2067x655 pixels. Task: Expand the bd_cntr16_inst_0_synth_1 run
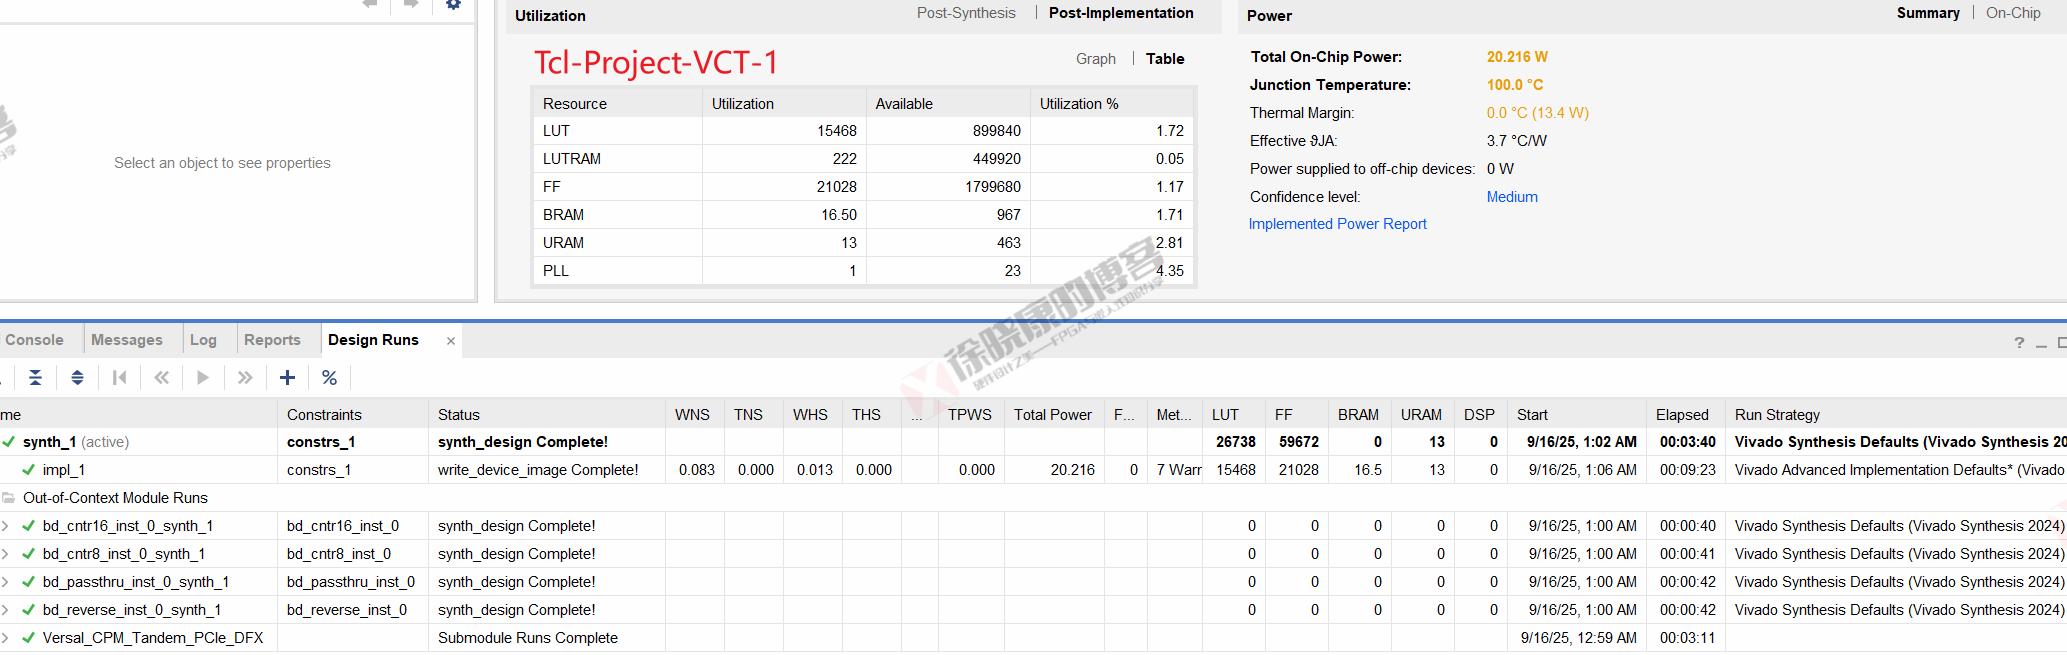(x=5, y=525)
